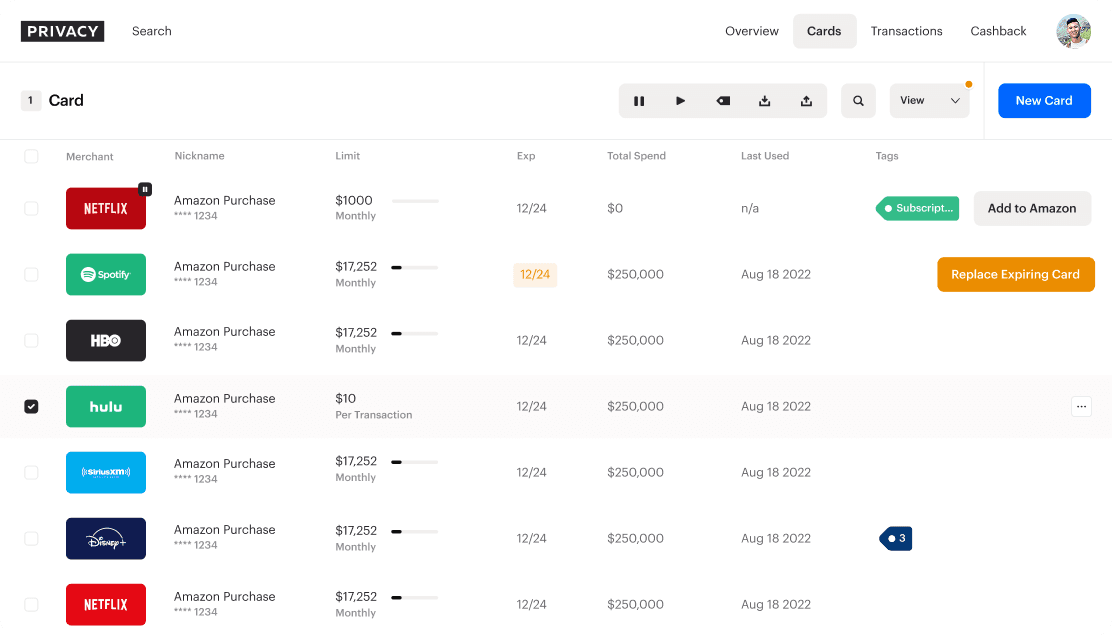1112x636 pixels.
Task: Check the SiriusXM row checkbox
Action: tap(31, 472)
